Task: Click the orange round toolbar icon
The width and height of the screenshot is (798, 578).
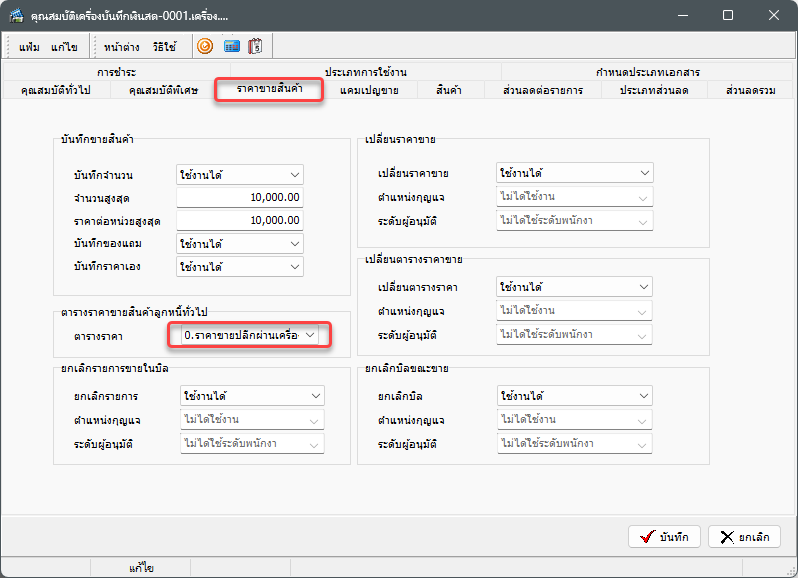Action: click(x=205, y=46)
